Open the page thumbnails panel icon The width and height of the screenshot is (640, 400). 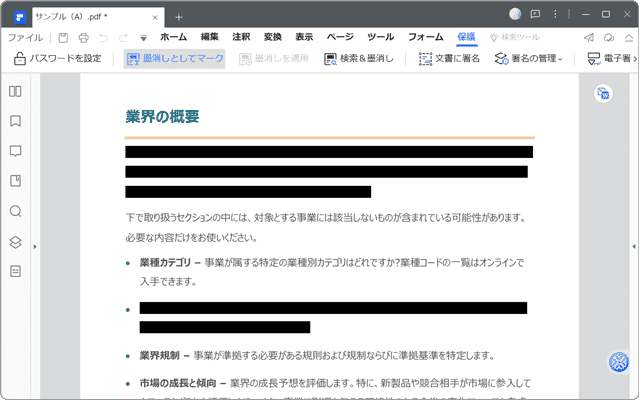pyautogui.click(x=16, y=91)
